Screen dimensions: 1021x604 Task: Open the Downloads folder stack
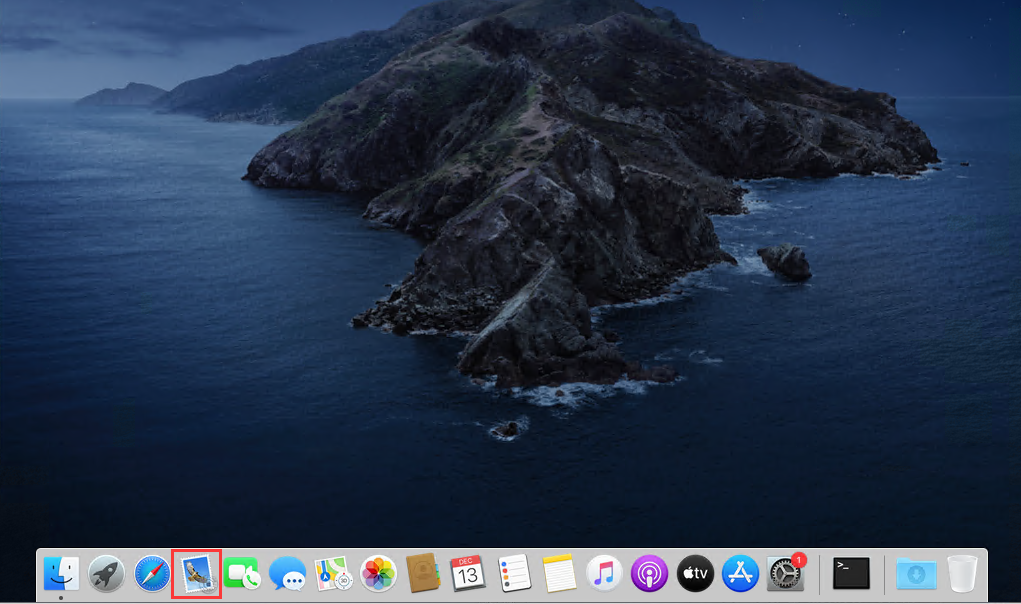pyautogui.click(x=916, y=573)
